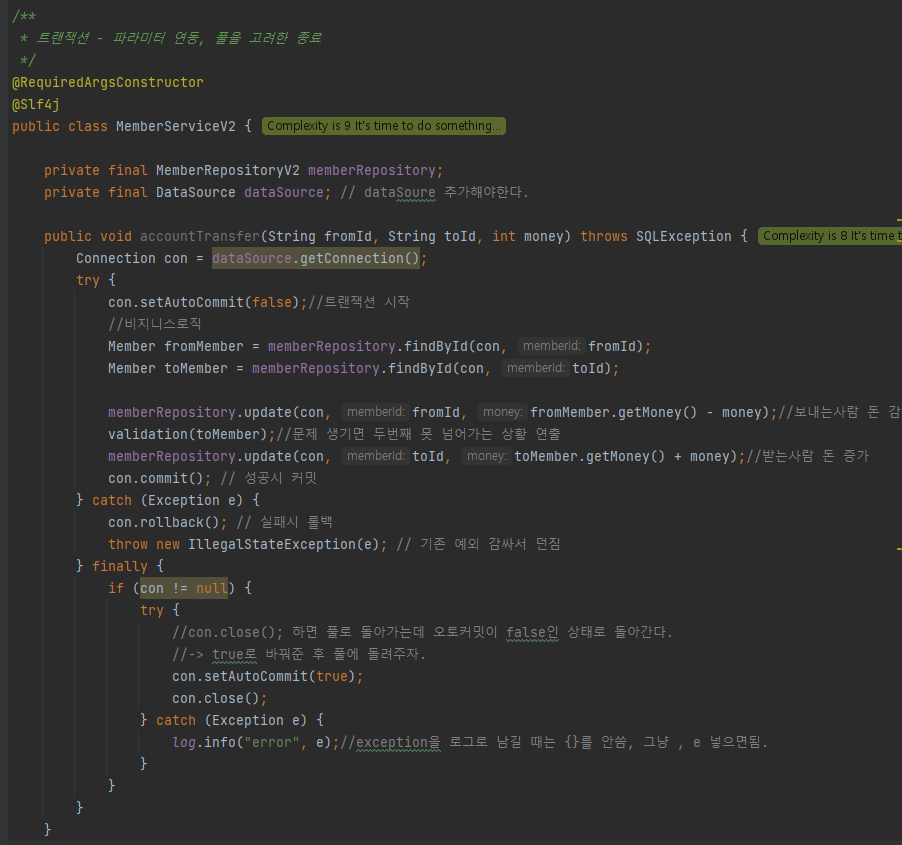The image size is (902, 845).
Task: Click the "error" string literal
Action: (272, 743)
